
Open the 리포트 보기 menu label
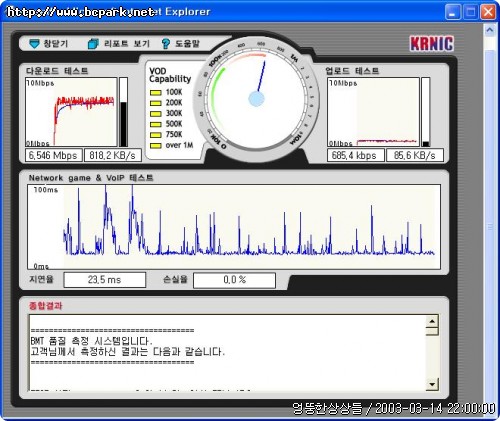click(127, 44)
